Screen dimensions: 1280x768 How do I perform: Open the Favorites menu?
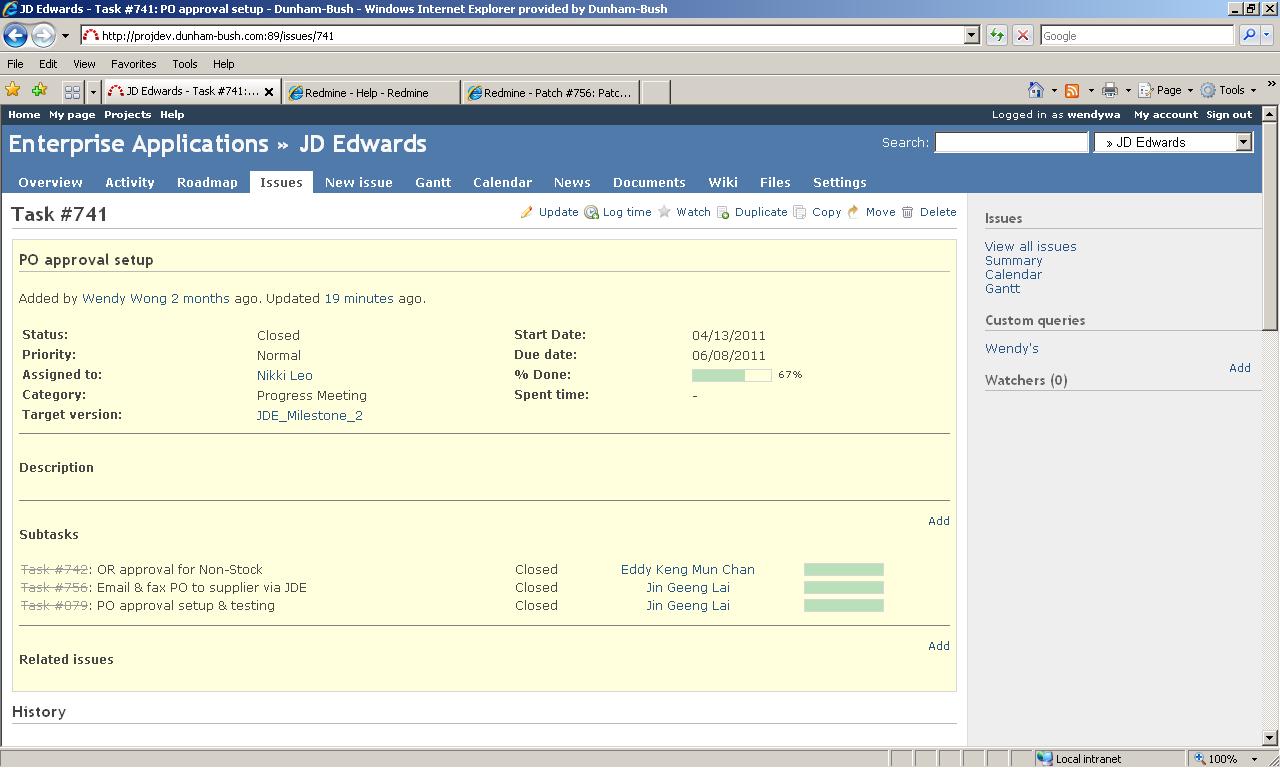[133, 63]
